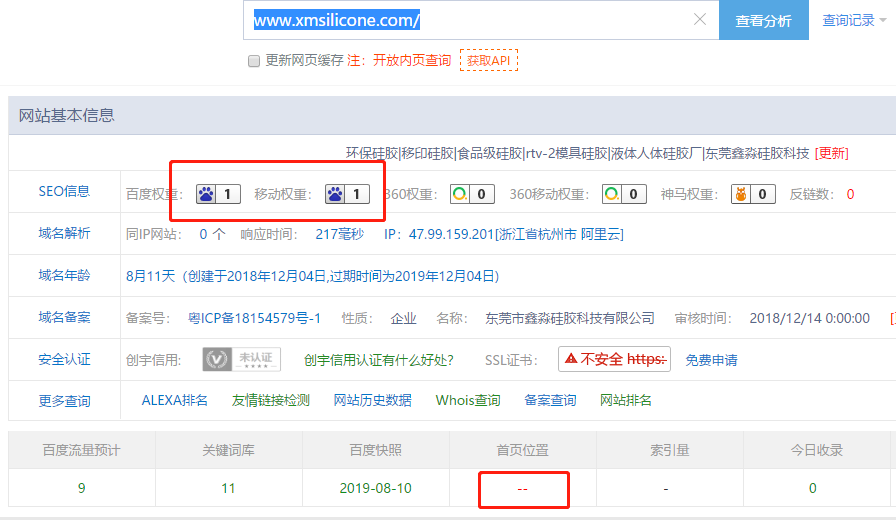The height and width of the screenshot is (520, 896).
Task: Click the 百度快照 column header
Action: coord(375,450)
